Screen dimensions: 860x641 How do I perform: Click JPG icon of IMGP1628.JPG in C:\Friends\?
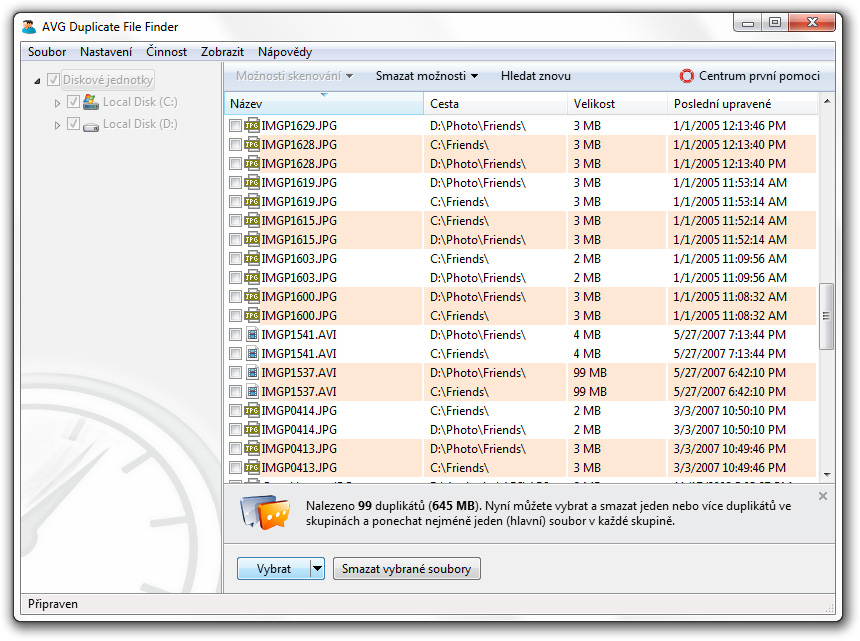pos(252,145)
